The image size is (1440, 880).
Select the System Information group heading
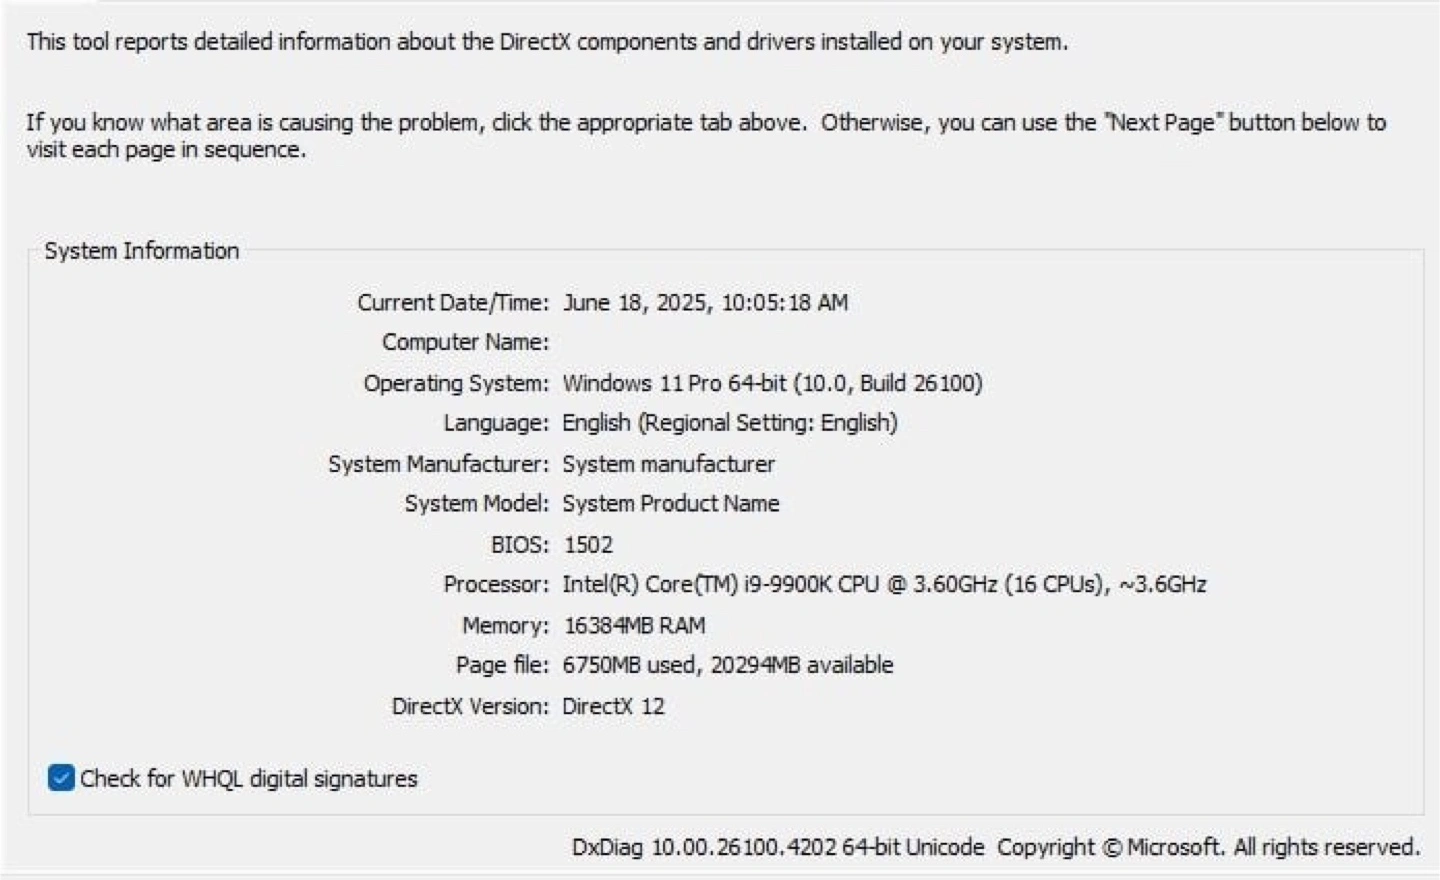tap(142, 251)
